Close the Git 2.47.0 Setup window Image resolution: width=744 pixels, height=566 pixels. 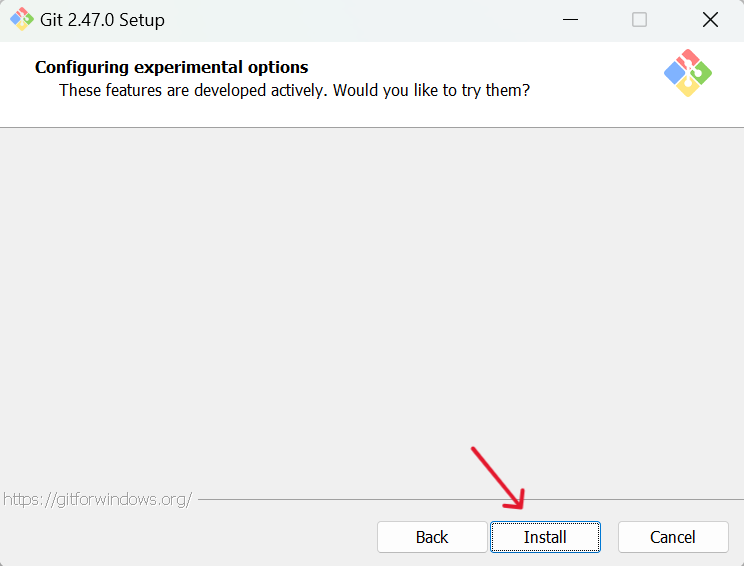pyautogui.click(x=710, y=20)
